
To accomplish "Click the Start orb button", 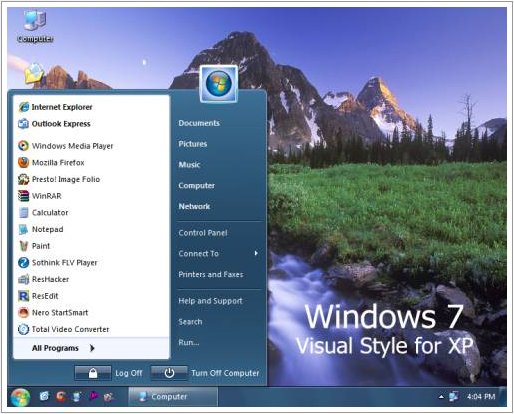I will tap(20, 397).
